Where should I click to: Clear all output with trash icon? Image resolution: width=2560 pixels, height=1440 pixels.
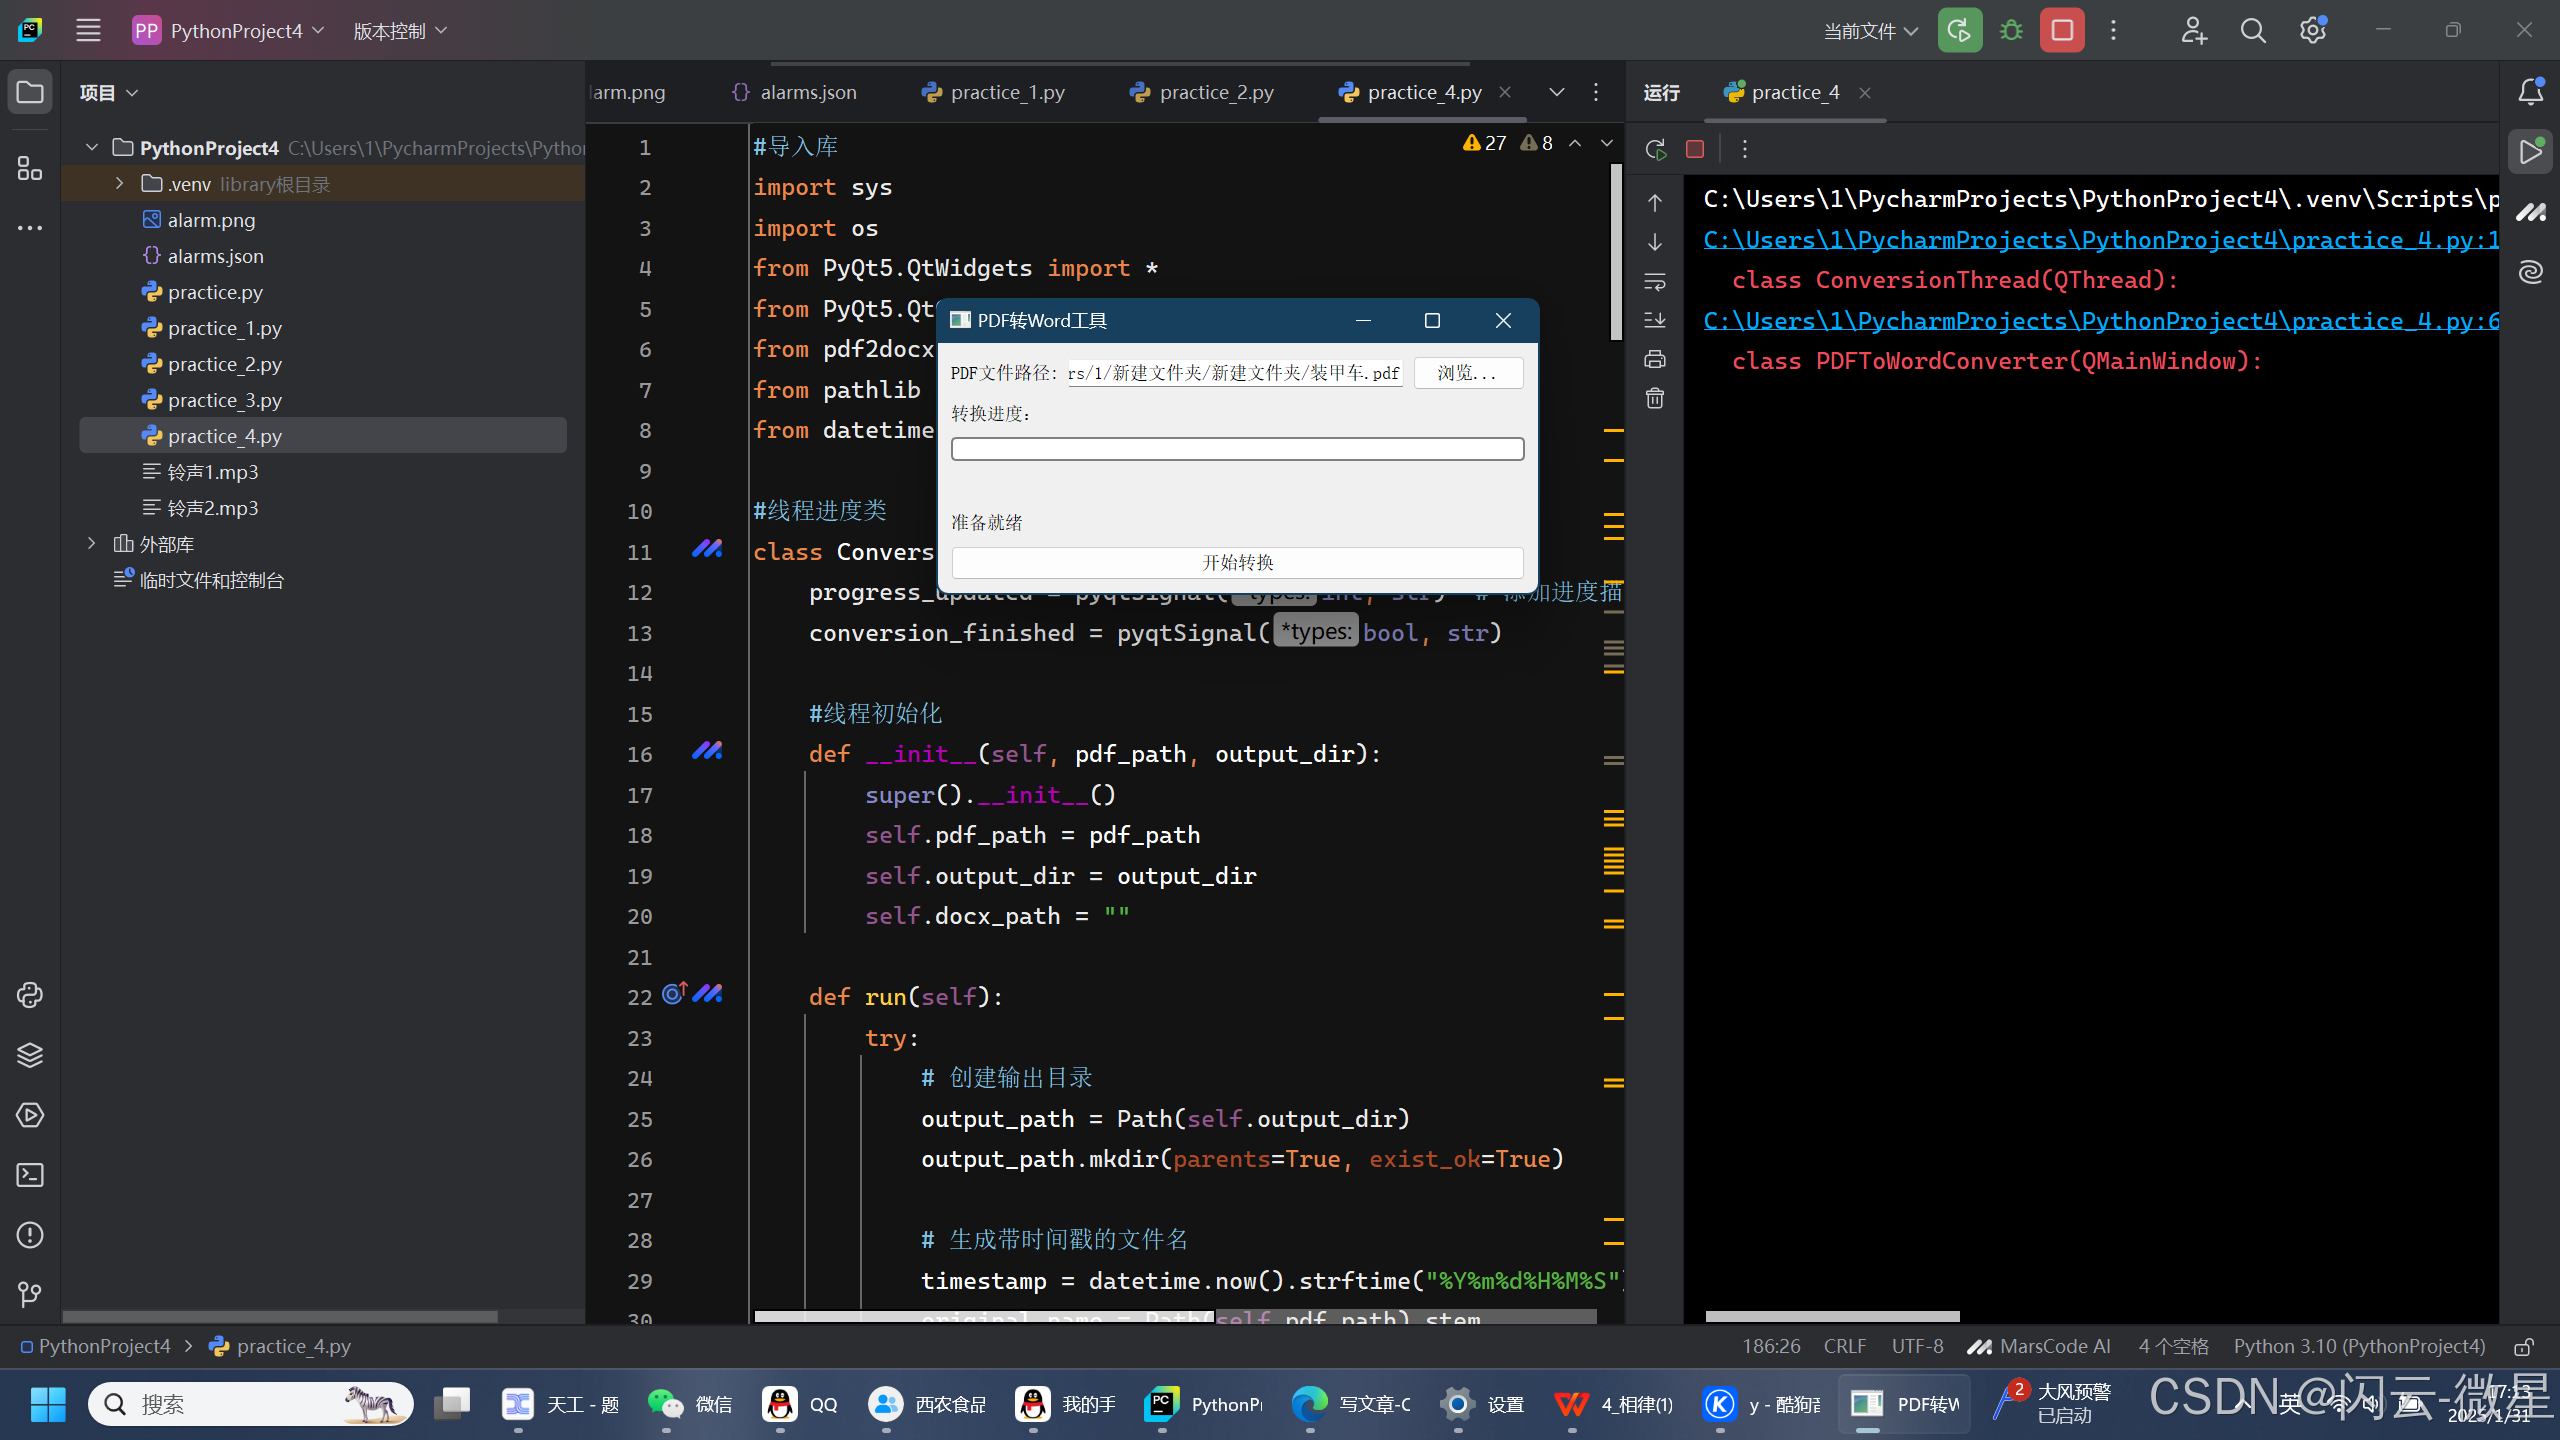click(x=1655, y=398)
